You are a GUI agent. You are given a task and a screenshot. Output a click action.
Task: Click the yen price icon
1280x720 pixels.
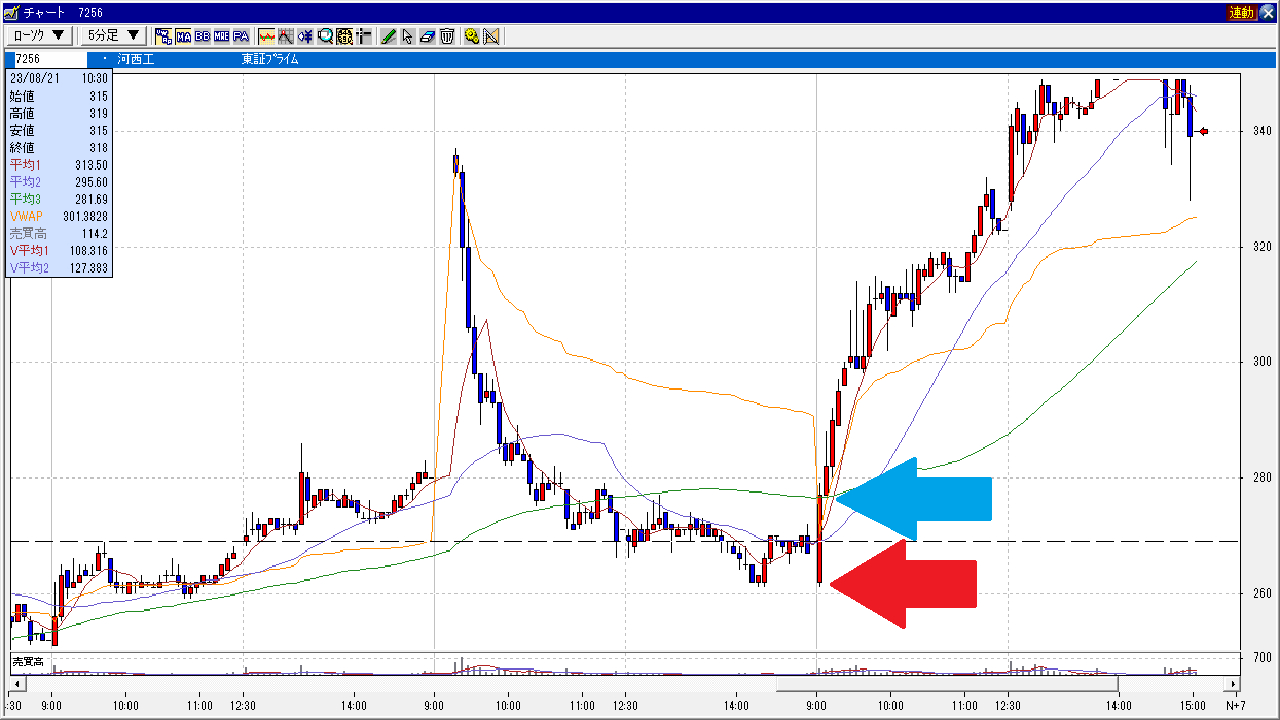click(x=306, y=36)
